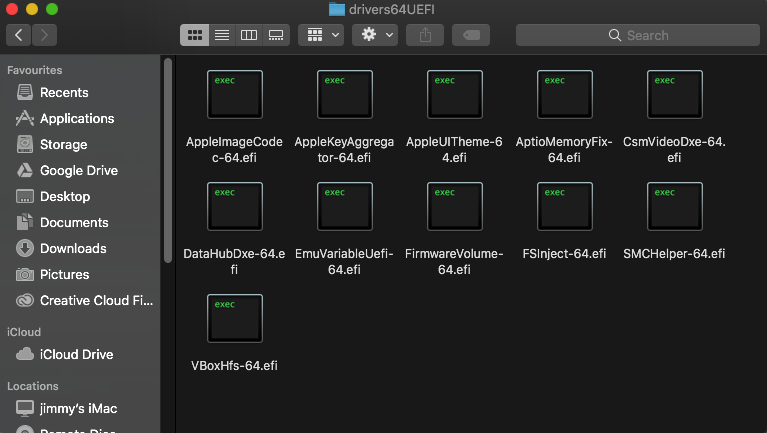Image resolution: width=767 pixels, height=433 pixels.
Task: Click the green full-screen window button
Action: (x=52, y=9)
